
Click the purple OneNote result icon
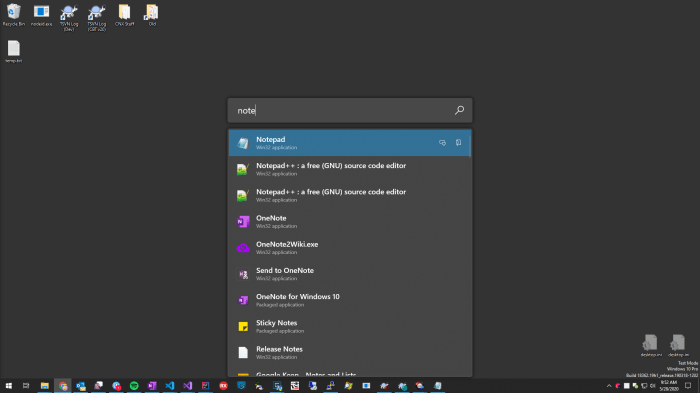click(243, 222)
